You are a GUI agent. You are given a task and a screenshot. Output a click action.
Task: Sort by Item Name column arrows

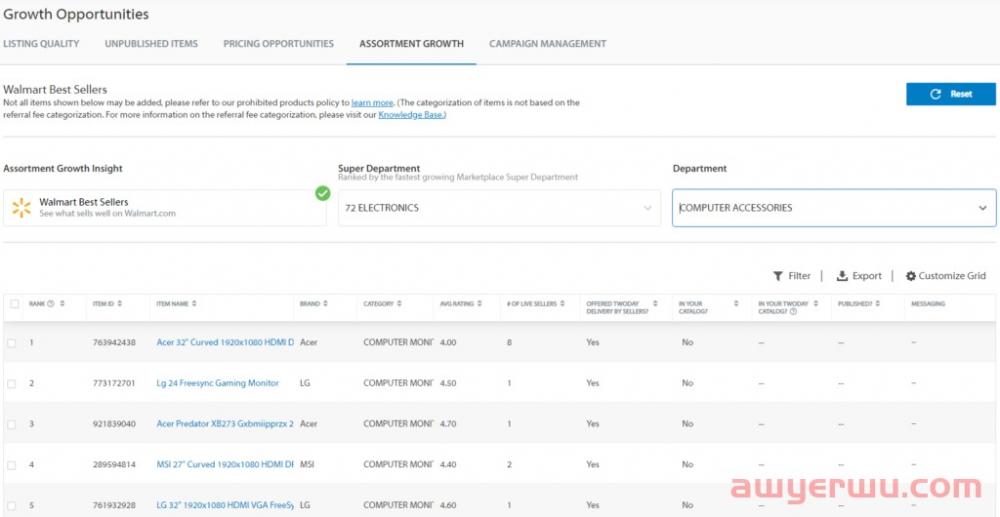(x=194, y=304)
